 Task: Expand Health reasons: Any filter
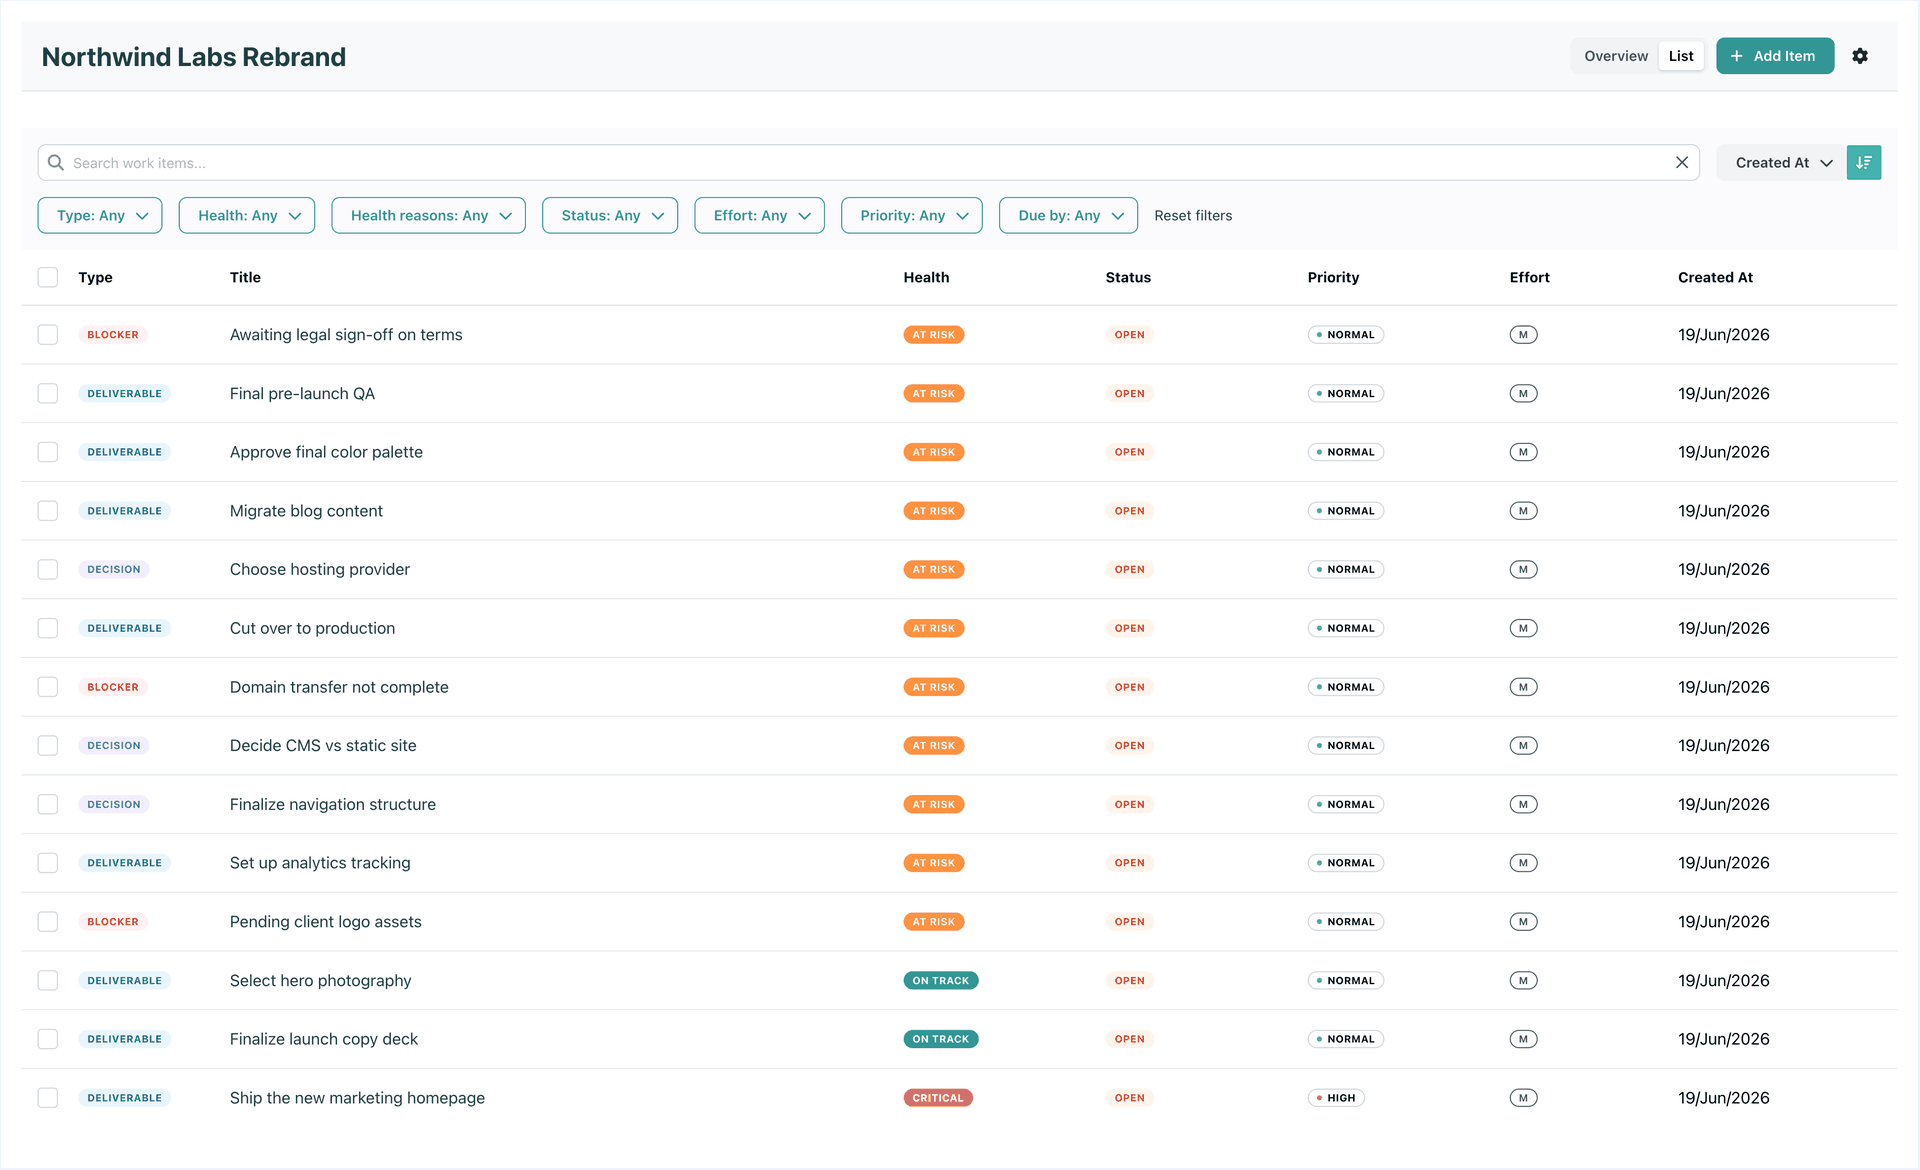point(428,215)
